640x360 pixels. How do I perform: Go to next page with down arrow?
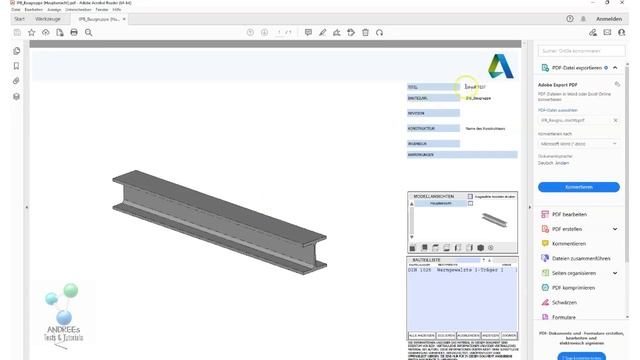264,32
